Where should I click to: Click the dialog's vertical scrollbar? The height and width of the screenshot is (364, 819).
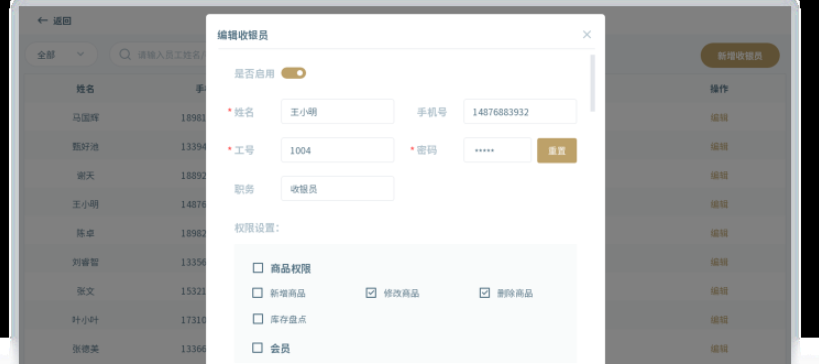click(592, 83)
